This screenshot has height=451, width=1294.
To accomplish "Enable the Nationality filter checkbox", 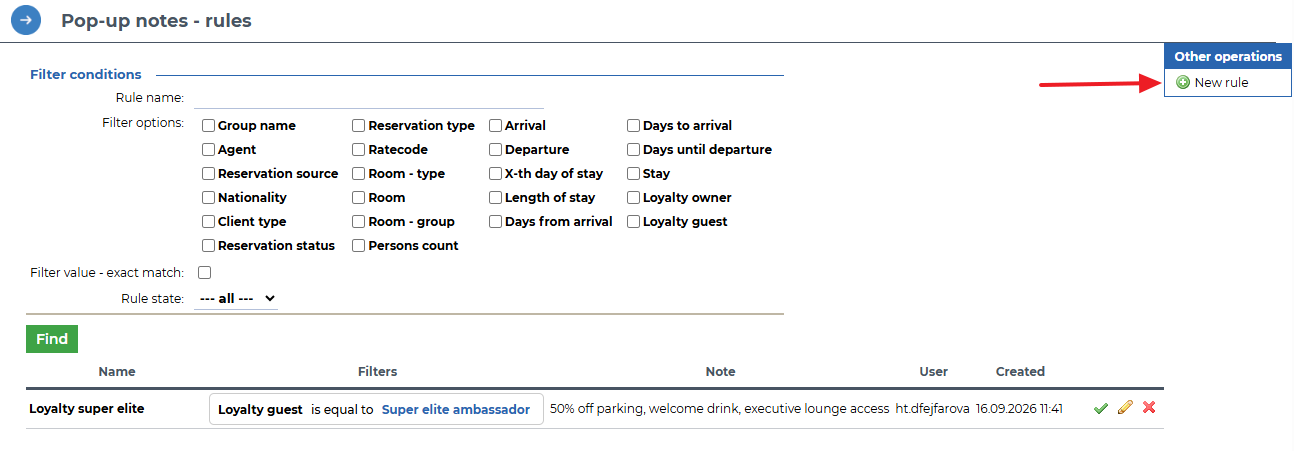I will coord(209,198).
